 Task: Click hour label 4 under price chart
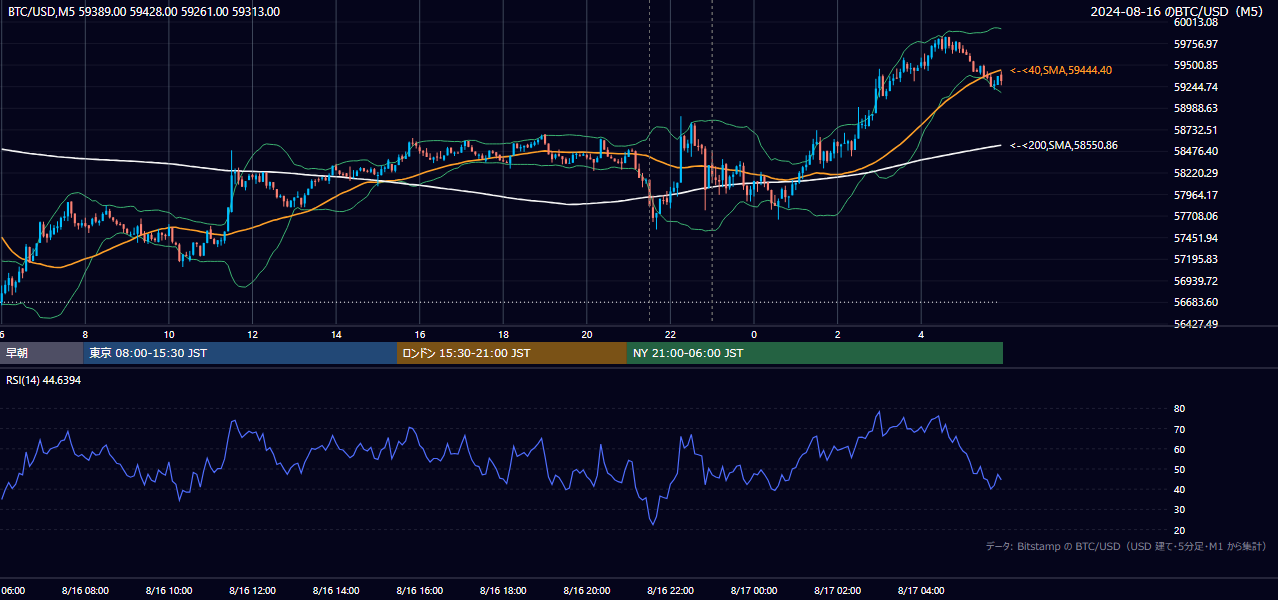click(x=922, y=334)
